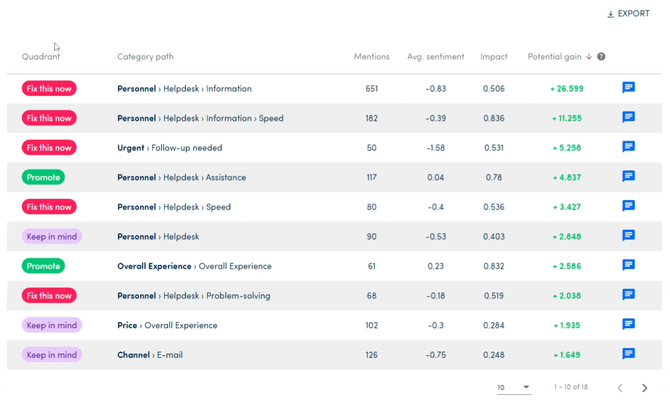Click comment icon in Overall Experience row

(628, 266)
